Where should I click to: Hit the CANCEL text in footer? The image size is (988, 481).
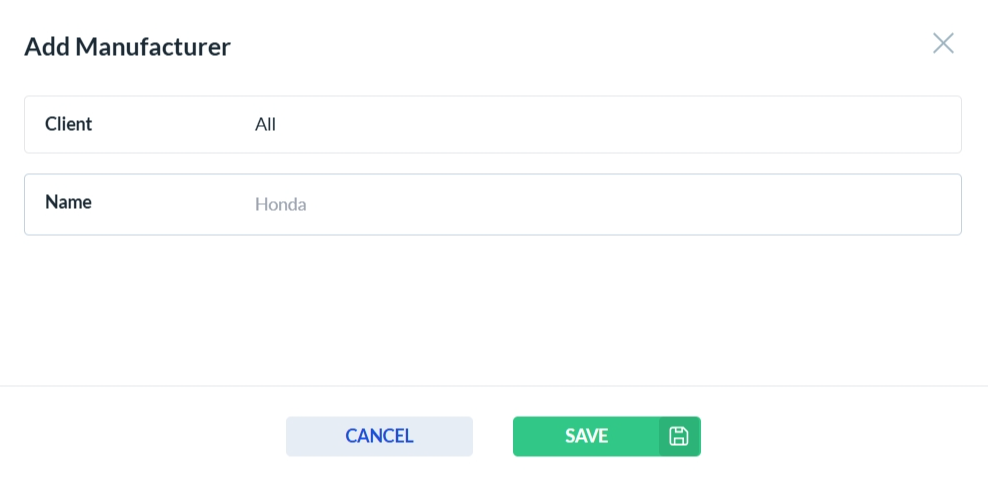click(x=379, y=436)
